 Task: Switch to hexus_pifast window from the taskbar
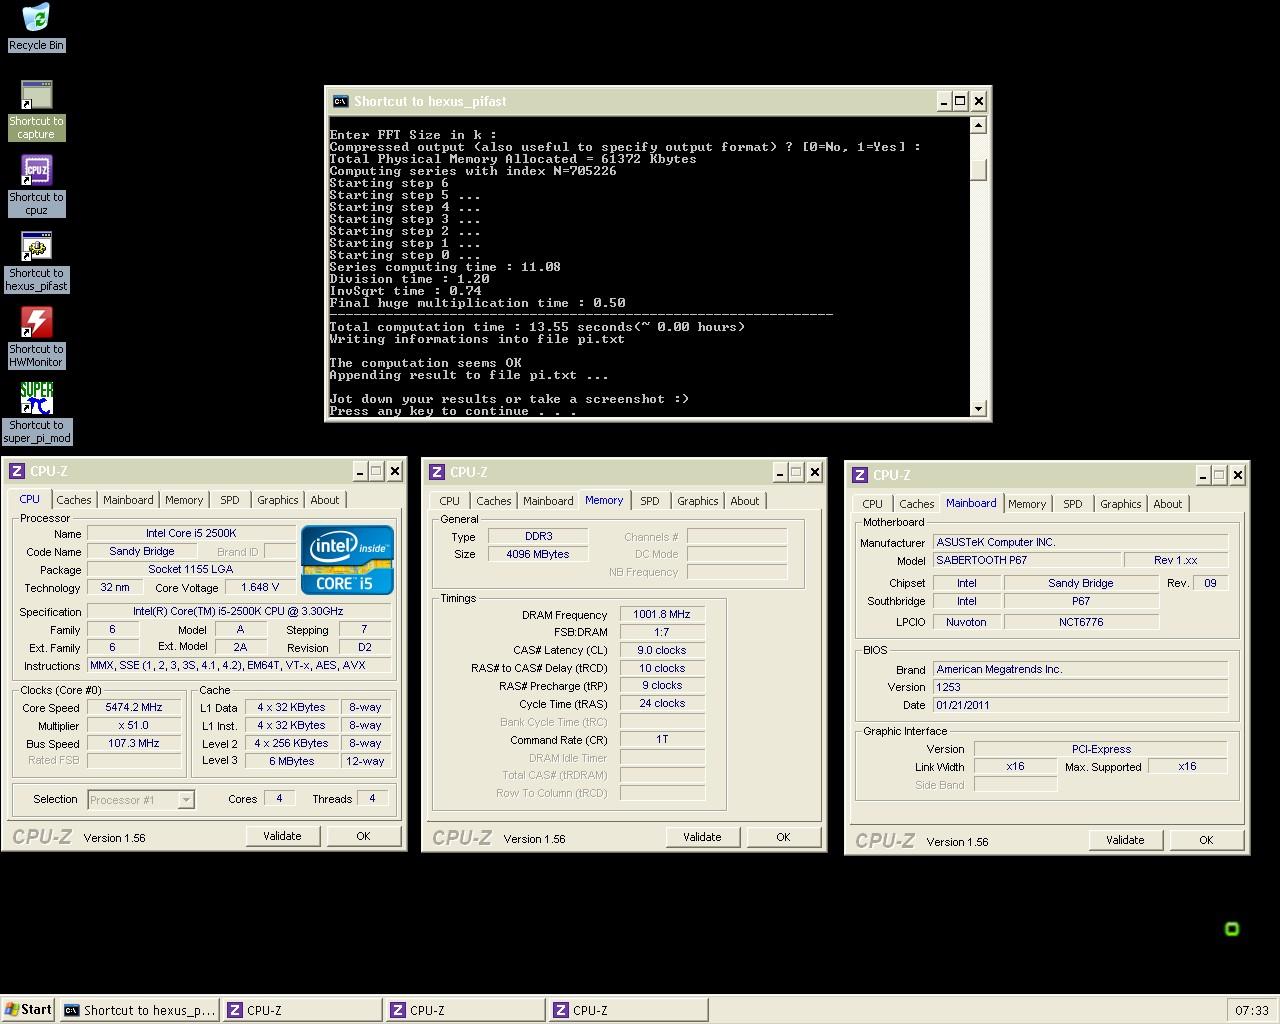[x=140, y=1010]
